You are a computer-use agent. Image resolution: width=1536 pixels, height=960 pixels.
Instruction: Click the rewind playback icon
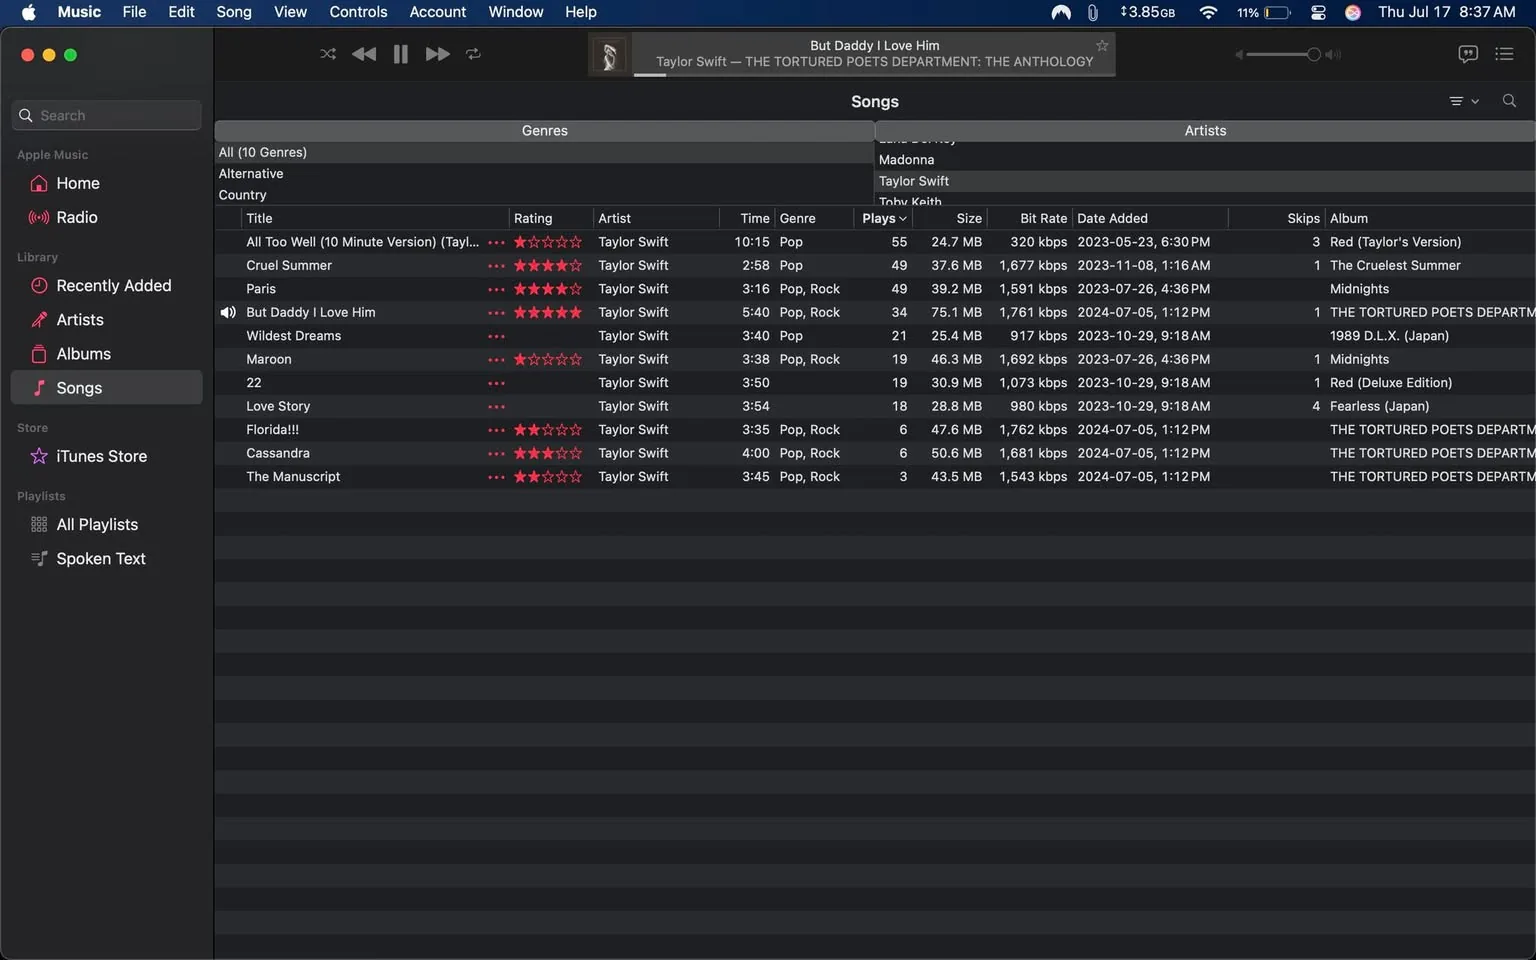(x=364, y=54)
